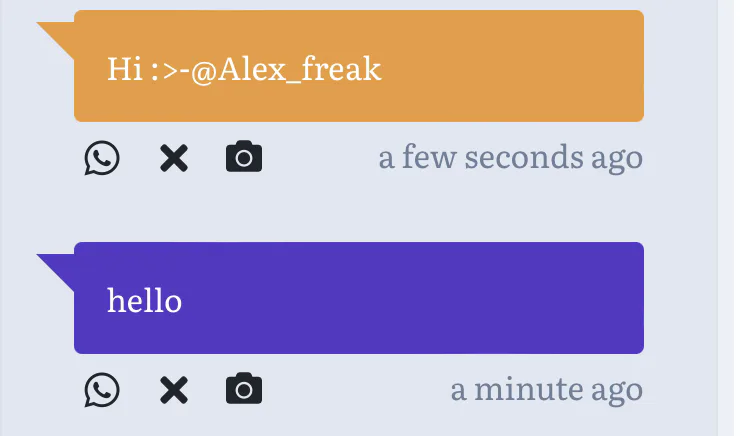This screenshot has width=750, height=436.
Task: Click the "a minute ago" timestamp
Action: [x=546, y=389]
